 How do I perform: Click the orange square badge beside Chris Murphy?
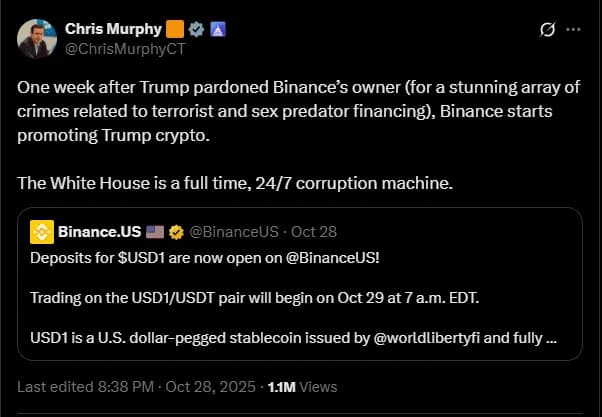coord(172,28)
